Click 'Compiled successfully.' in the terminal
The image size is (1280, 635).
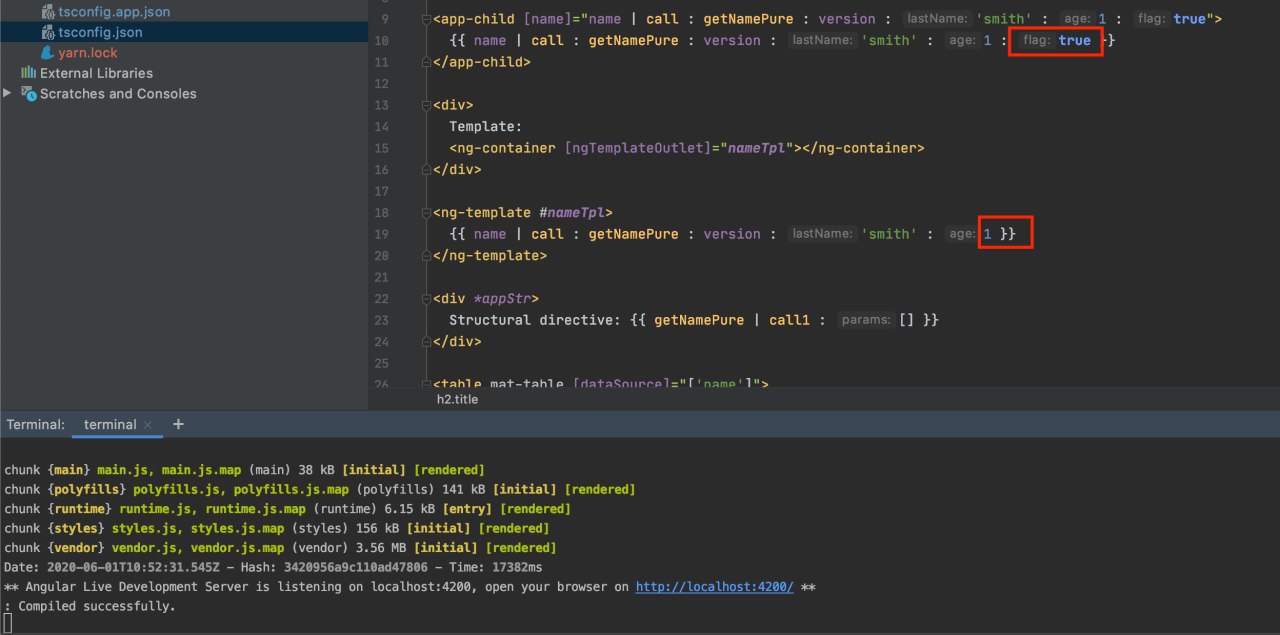[x=97, y=606]
